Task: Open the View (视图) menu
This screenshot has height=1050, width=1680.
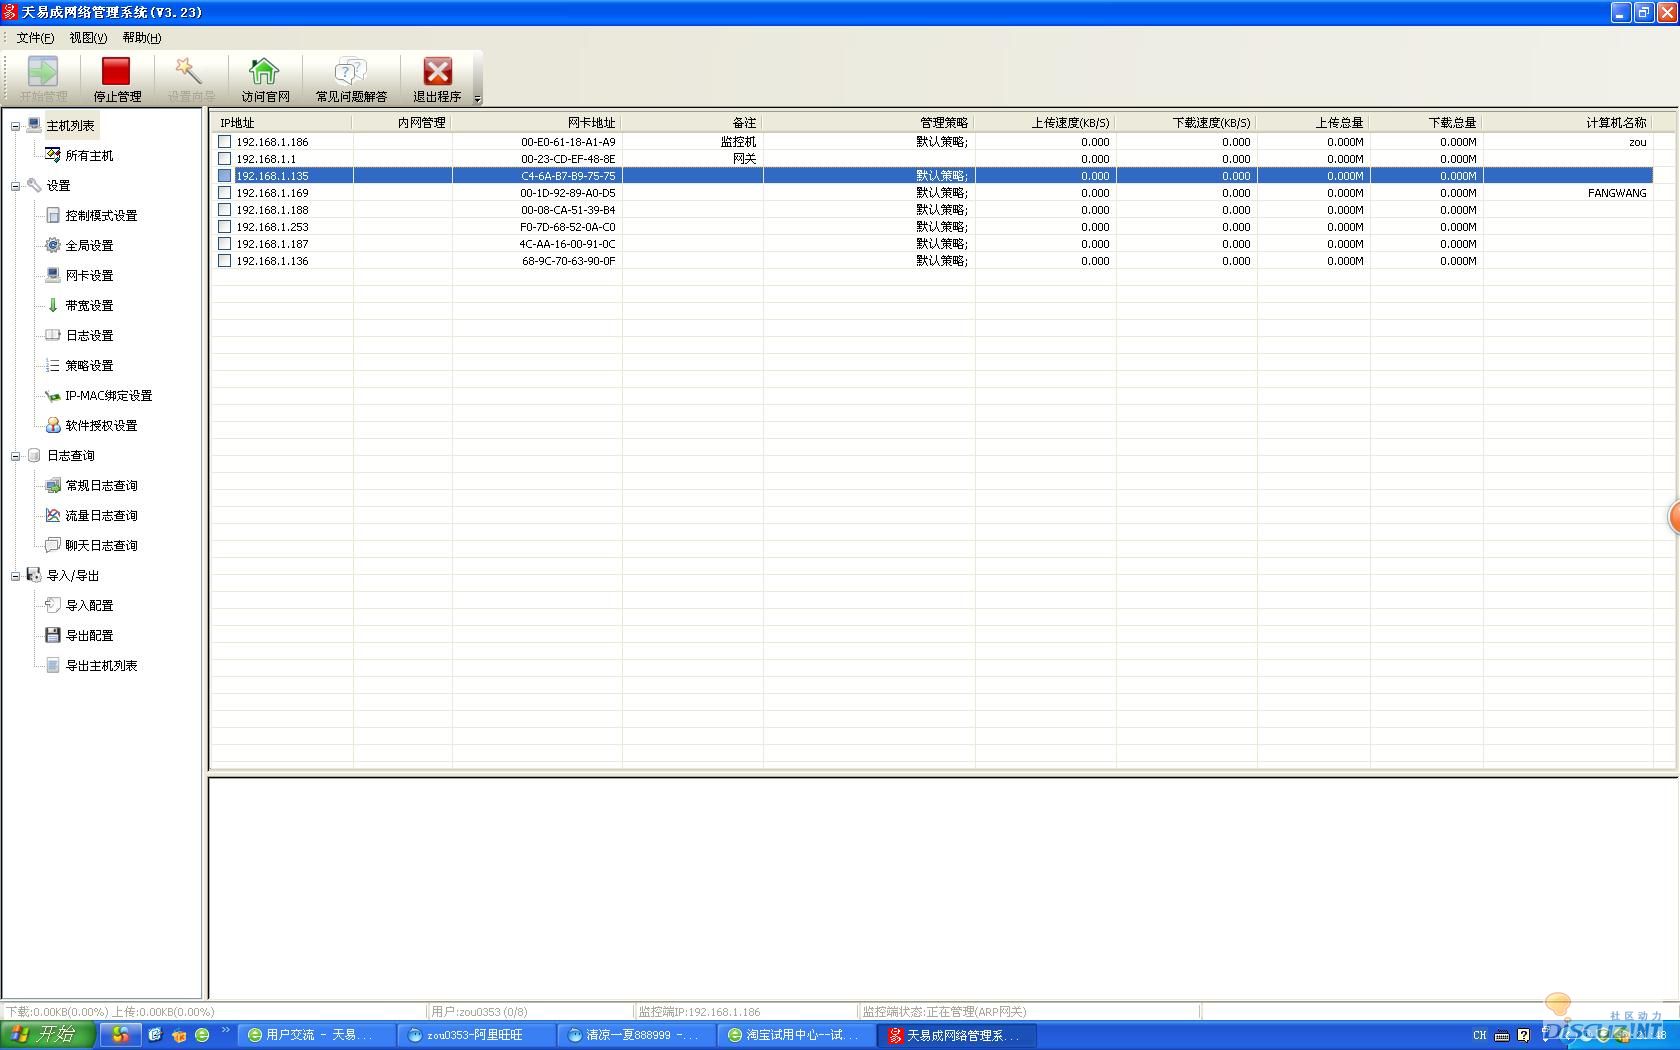Action: tap(87, 38)
